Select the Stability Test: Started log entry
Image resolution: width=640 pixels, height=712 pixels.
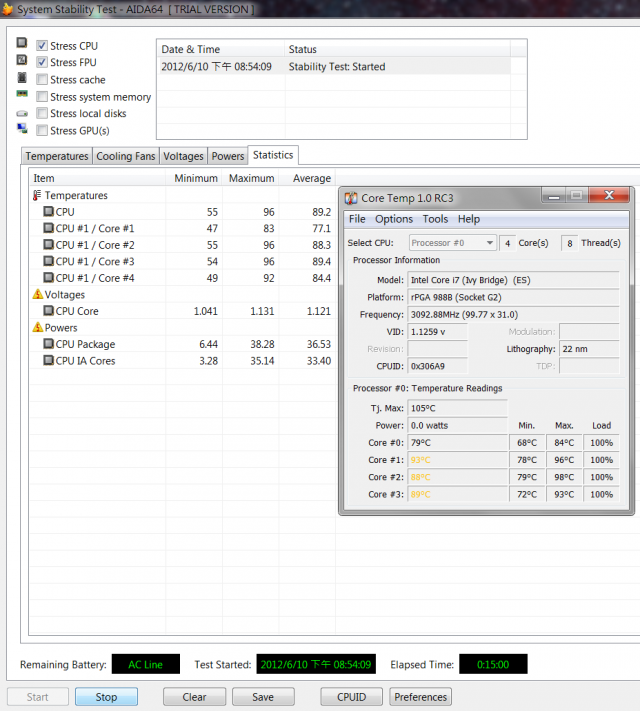[334, 66]
